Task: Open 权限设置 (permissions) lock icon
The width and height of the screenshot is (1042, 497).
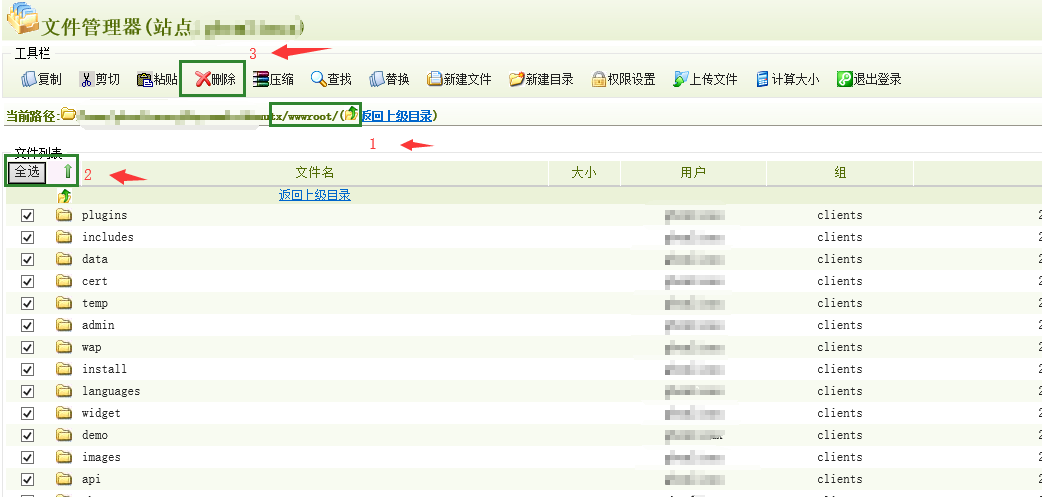Action: pyautogui.click(x=599, y=79)
